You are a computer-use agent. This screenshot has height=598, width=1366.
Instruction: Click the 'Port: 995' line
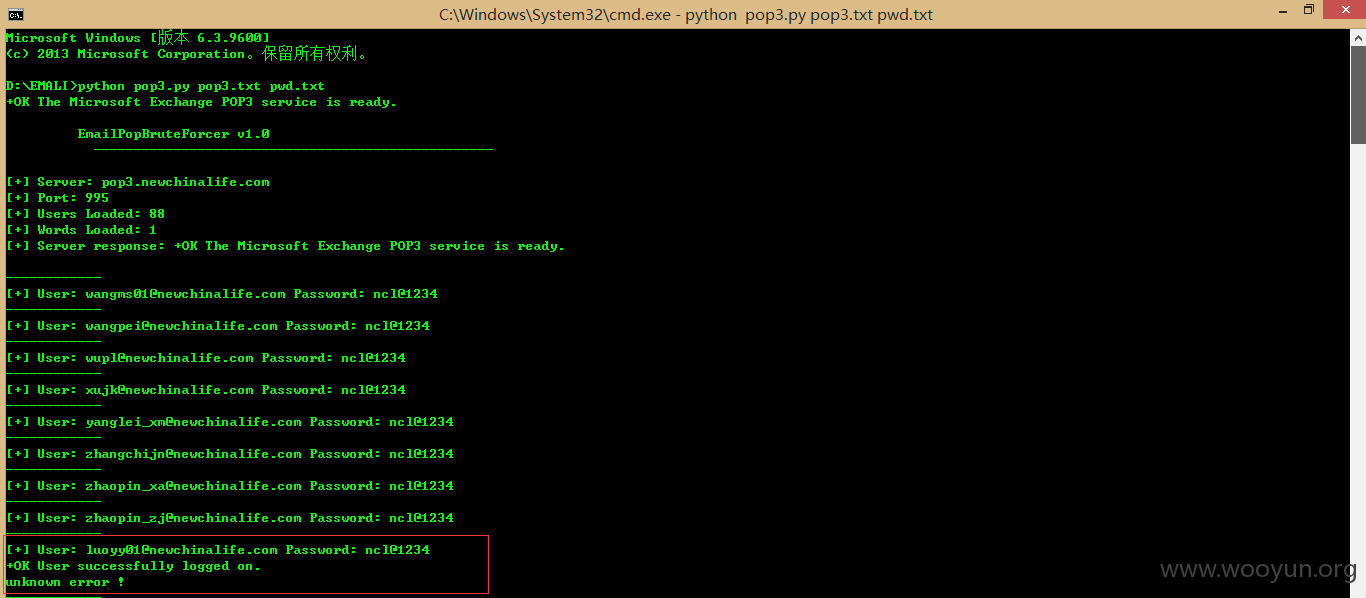58,198
